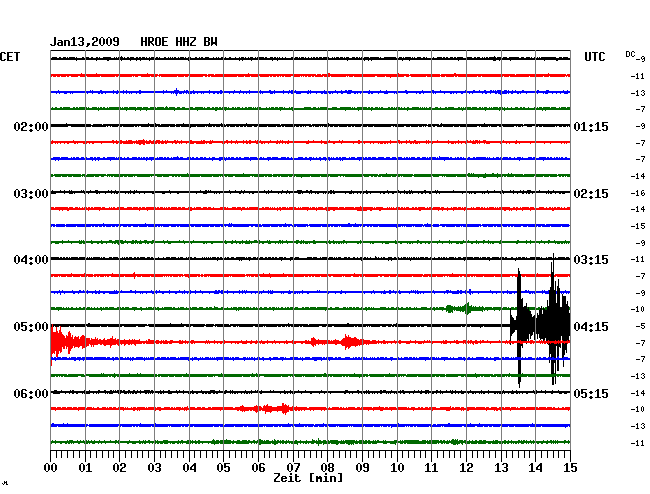The width and height of the screenshot is (650, 494).
Task: Select the 04:00 CET row label
Action: click(x=31, y=260)
